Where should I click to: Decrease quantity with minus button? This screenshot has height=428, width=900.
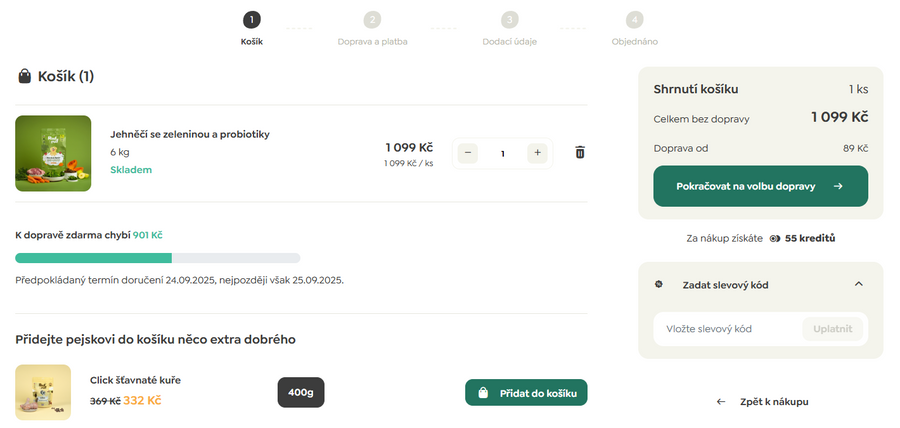coord(467,153)
